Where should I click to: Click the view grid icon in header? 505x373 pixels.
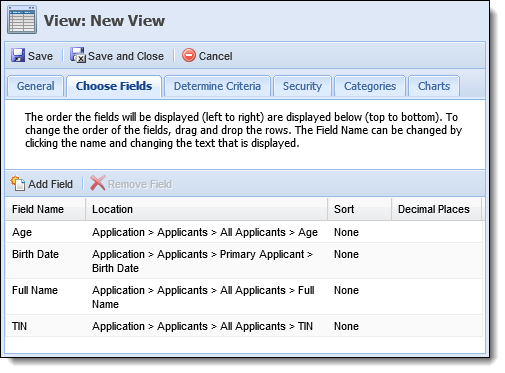[x=22, y=20]
